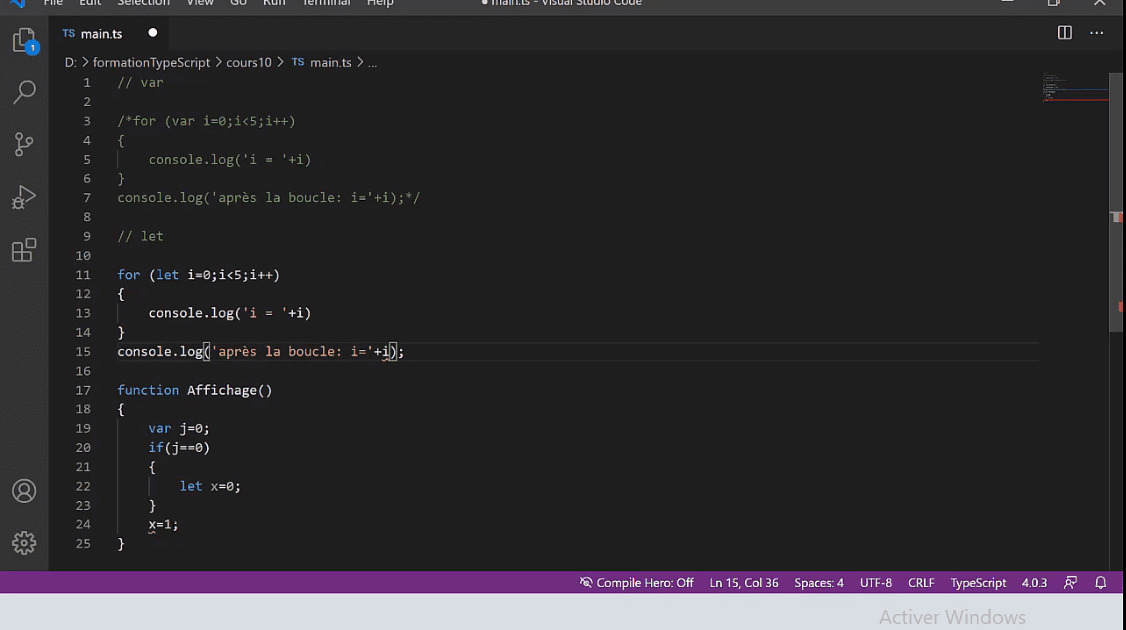Toggle encoding via UTF-8 indicator
1126x630 pixels.
pyautogui.click(x=875, y=582)
